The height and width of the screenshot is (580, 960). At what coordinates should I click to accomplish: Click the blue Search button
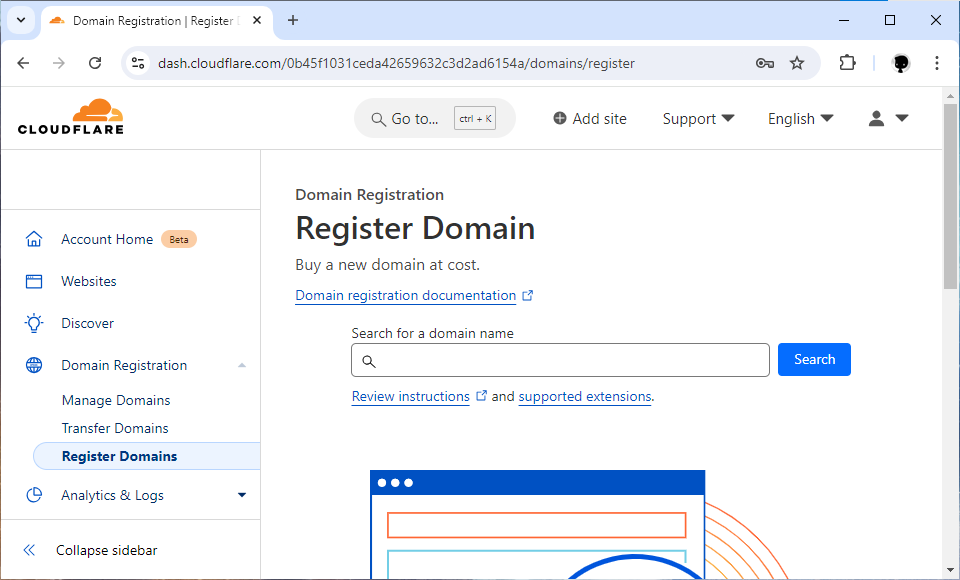(814, 360)
